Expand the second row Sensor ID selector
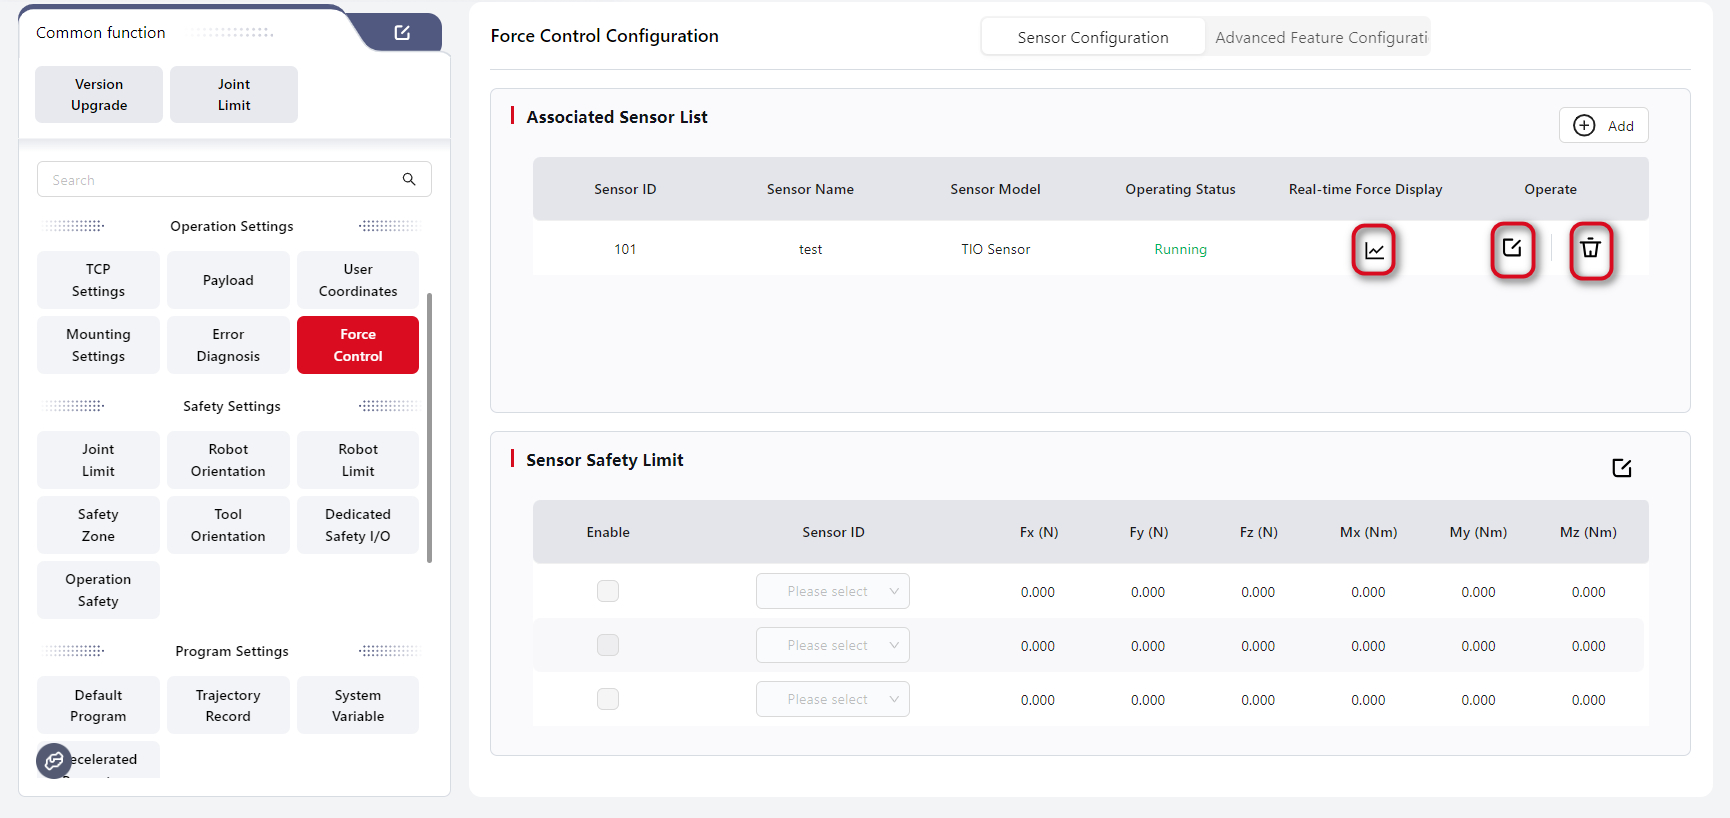Image resolution: width=1730 pixels, height=818 pixels. tap(832, 645)
